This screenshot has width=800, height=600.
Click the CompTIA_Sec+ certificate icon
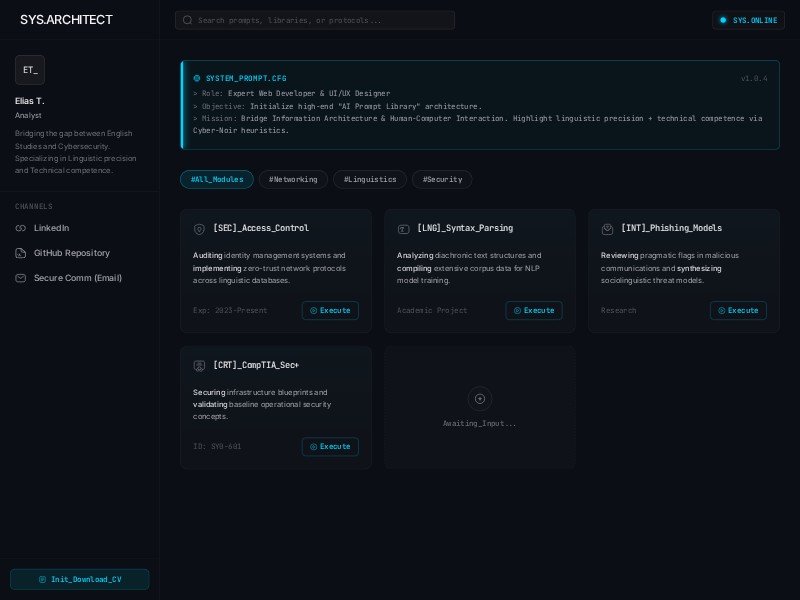point(200,366)
